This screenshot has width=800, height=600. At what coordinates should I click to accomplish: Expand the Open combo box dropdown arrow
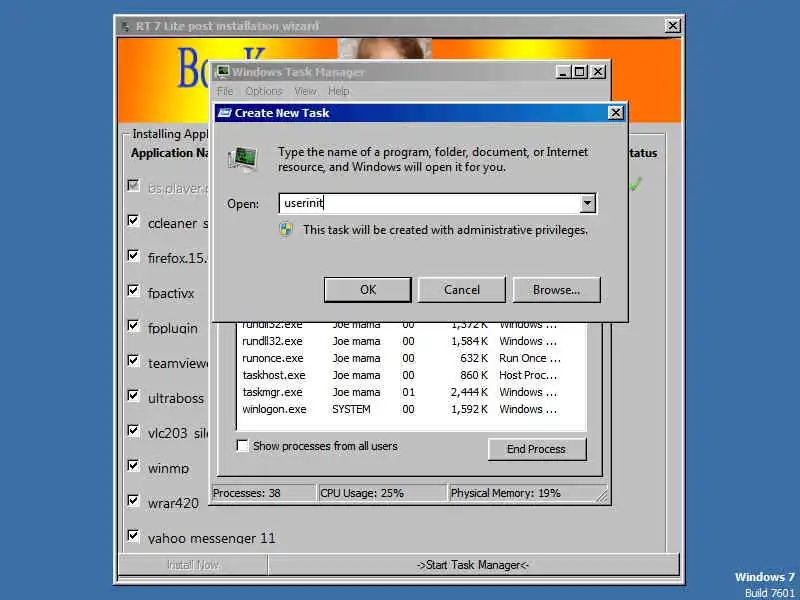click(x=587, y=203)
